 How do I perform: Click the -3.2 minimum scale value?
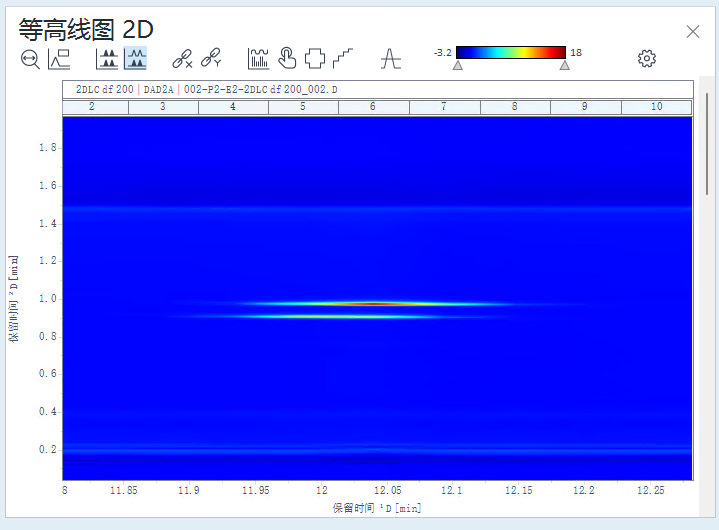pyautogui.click(x=442, y=53)
